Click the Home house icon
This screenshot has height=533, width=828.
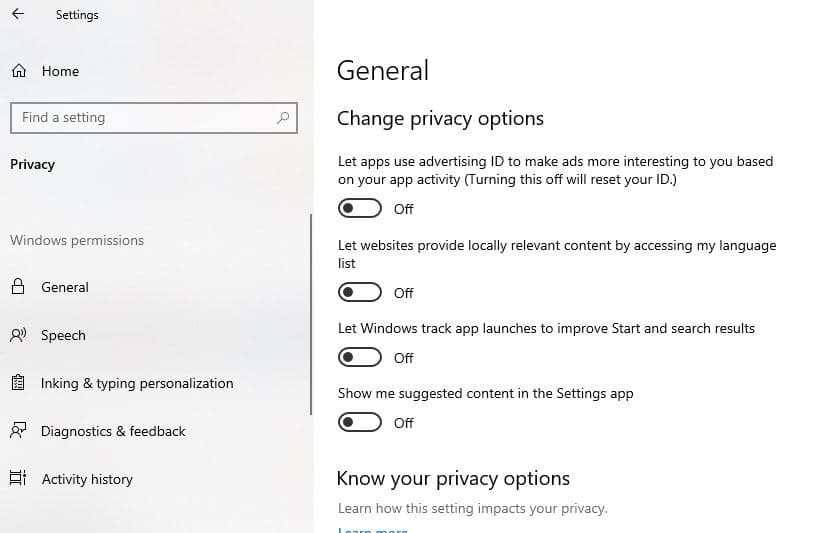point(18,71)
